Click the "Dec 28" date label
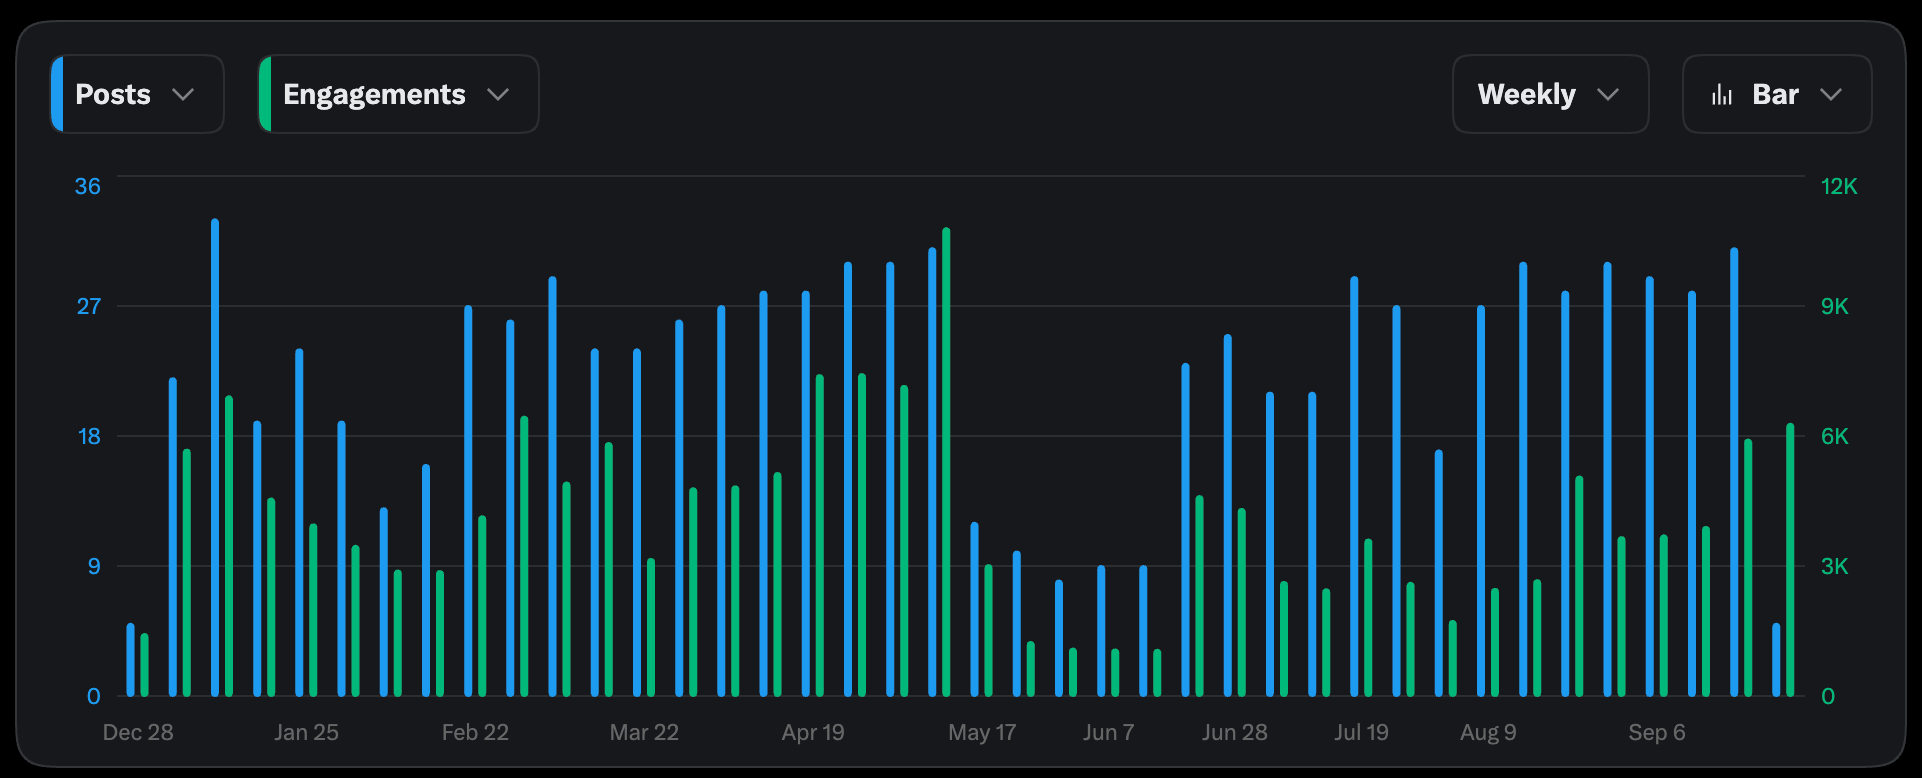This screenshot has height=778, width=1922. pyautogui.click(x=138, y=732)
